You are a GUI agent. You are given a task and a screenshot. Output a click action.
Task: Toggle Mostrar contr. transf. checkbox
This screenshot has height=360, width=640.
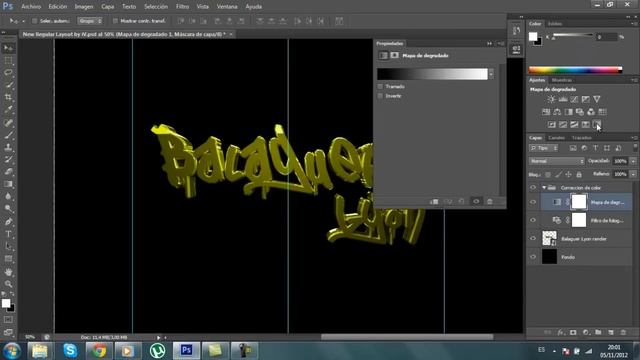[115, 21]
